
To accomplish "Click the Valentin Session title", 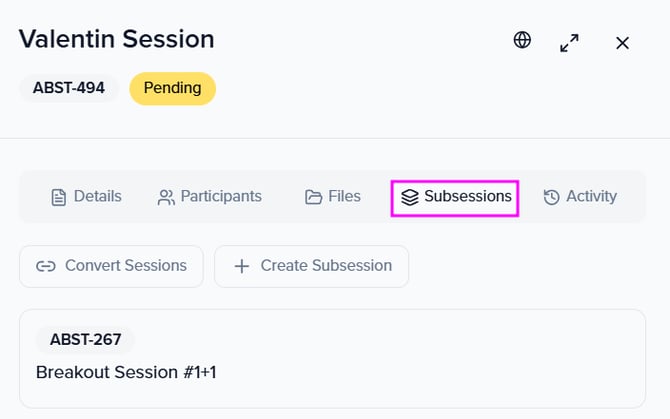I will (117, 39).
